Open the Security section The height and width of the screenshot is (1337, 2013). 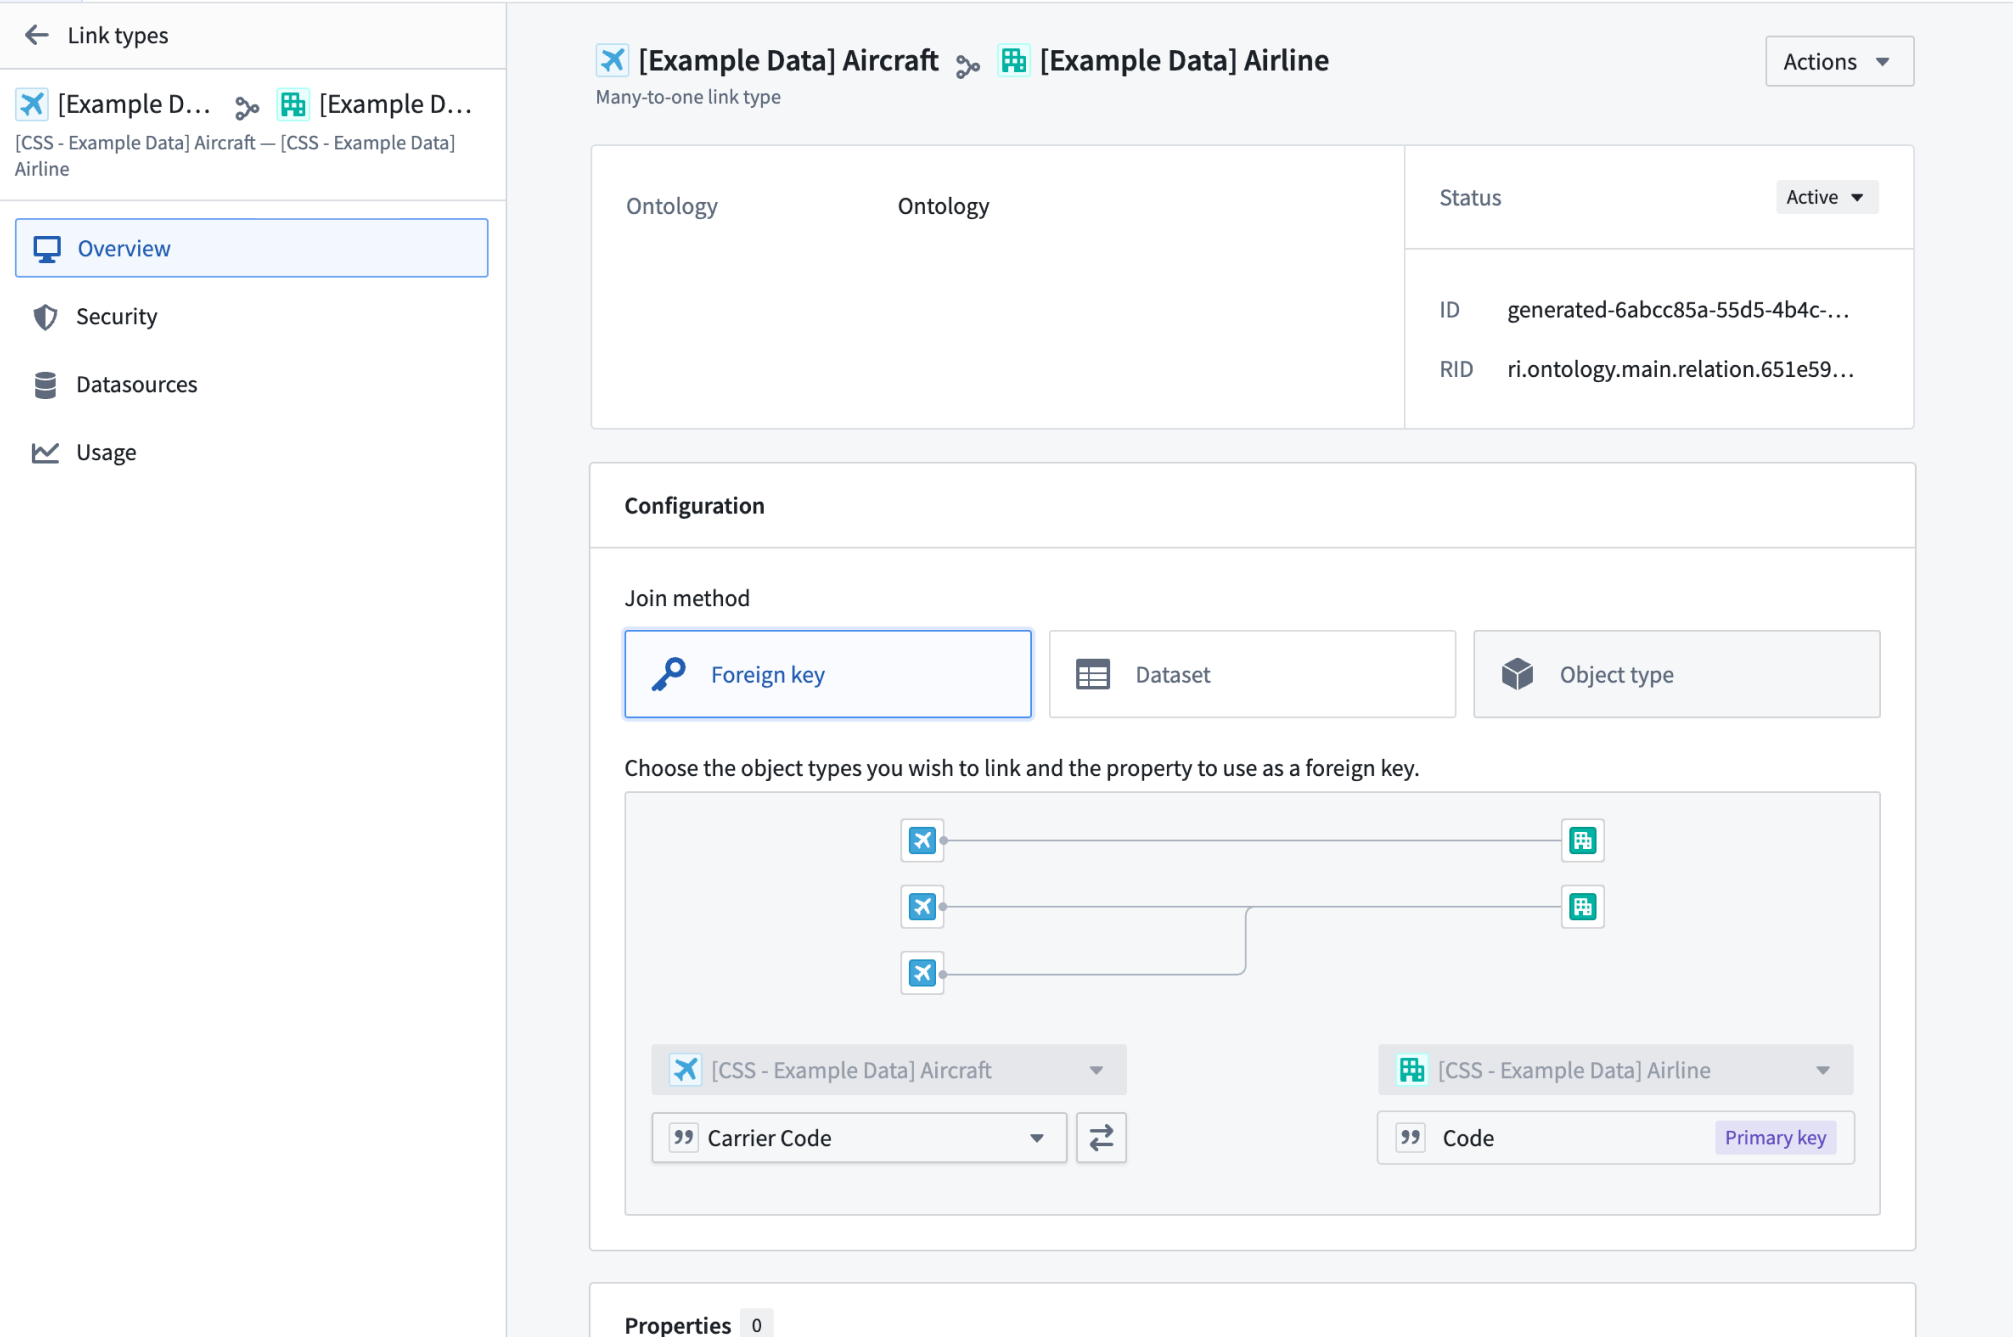tap(251, 316)
